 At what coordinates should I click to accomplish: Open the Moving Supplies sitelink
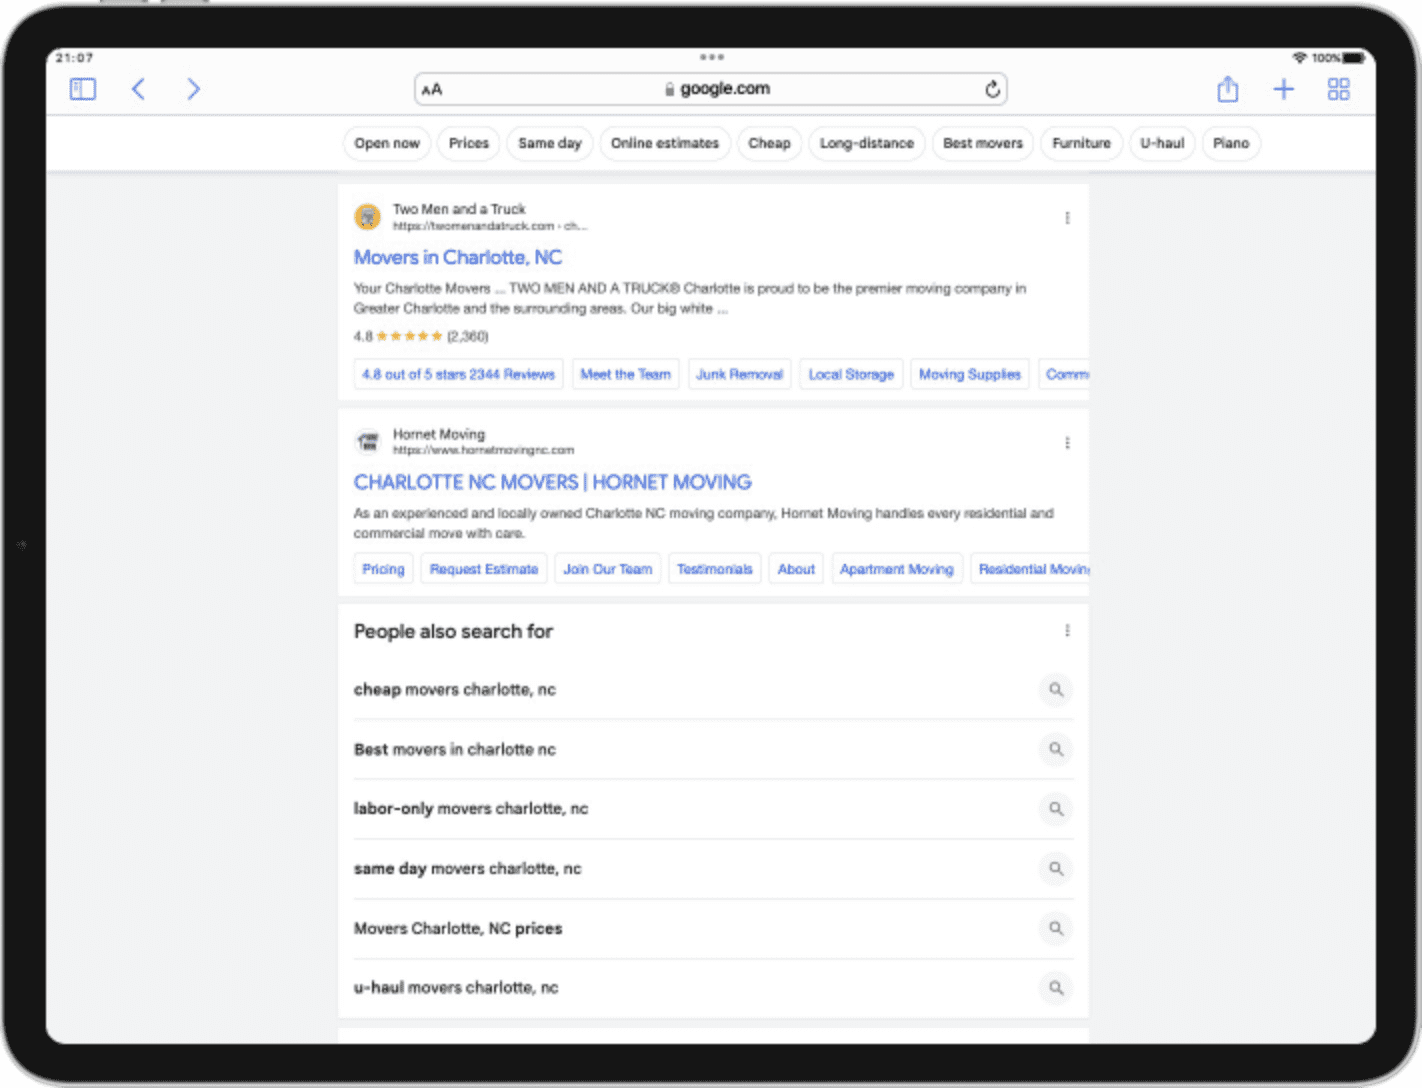(x=970, y=374)
